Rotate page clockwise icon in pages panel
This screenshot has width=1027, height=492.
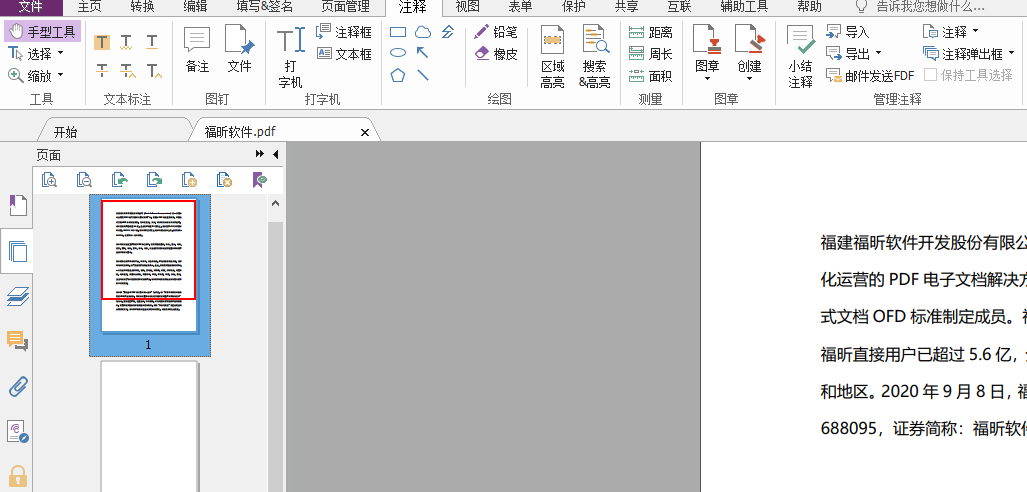coord(154,180)
